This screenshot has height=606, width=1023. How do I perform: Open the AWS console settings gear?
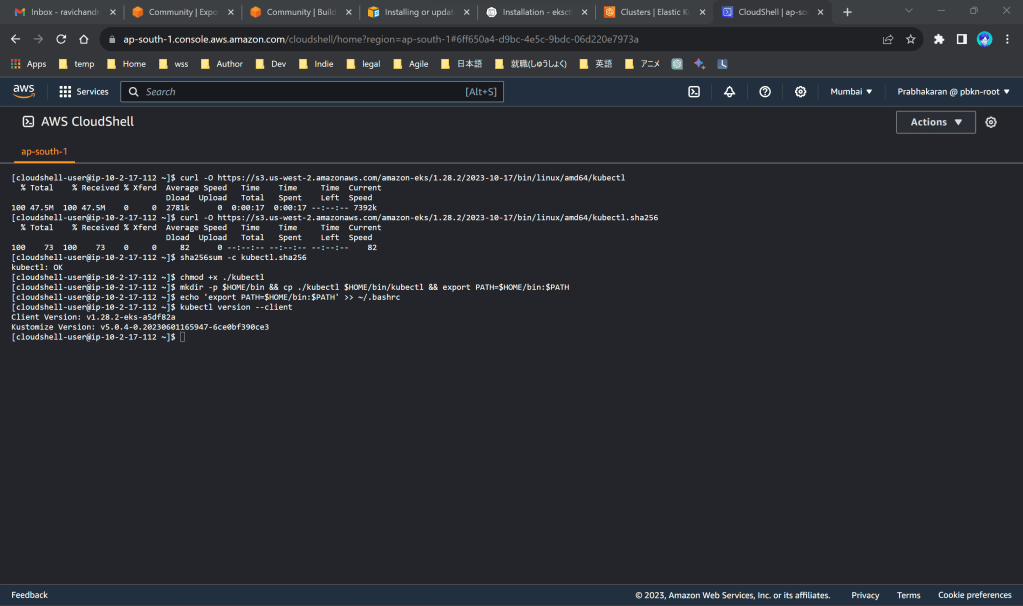pyautogui.click(x=801, y=92)
